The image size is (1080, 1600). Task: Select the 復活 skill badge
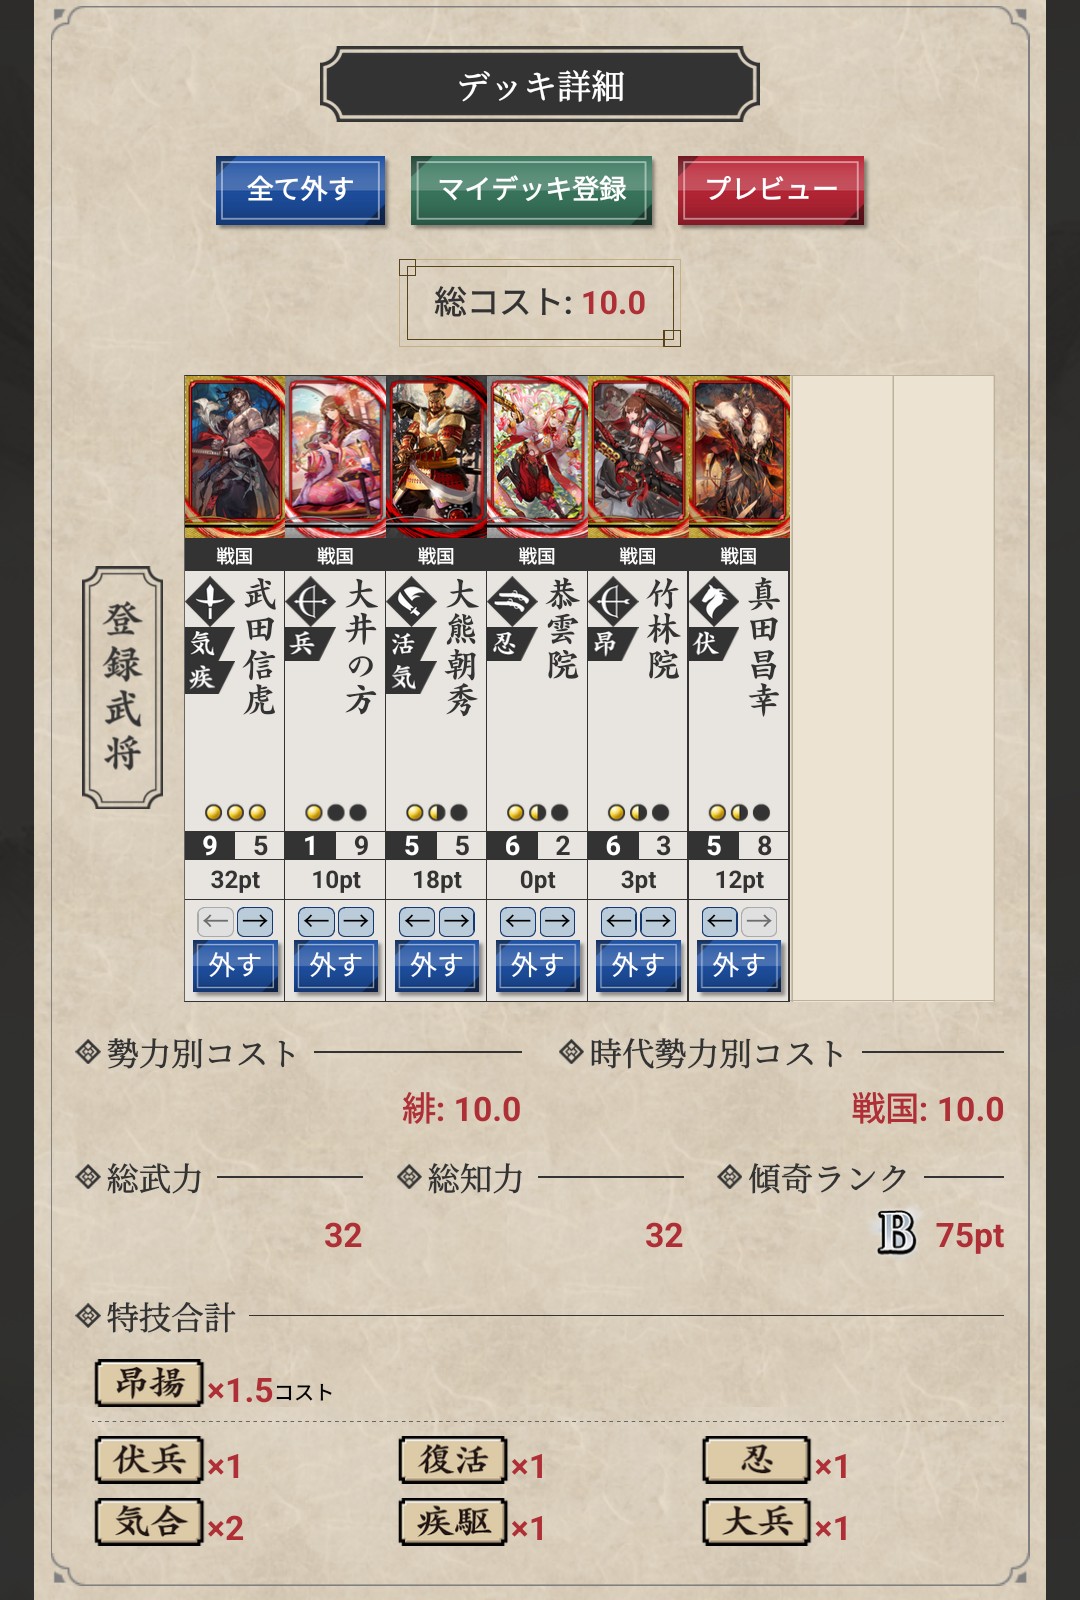point(453,1460)
